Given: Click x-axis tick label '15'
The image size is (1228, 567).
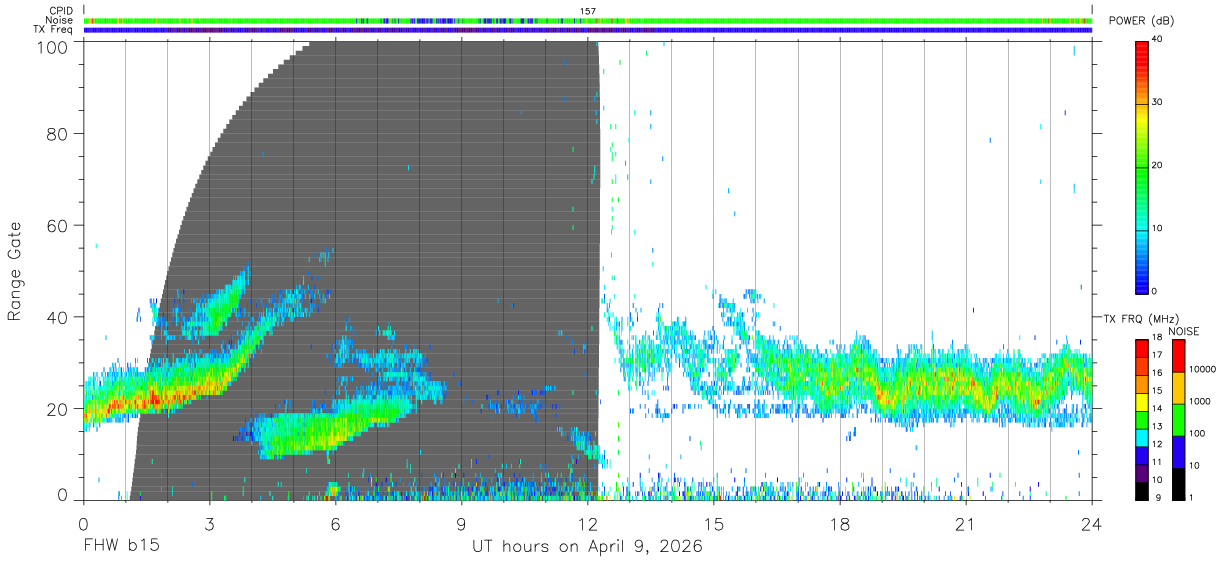Looking at the screenshot, I should pyautogui.click(x=714, y=523).
